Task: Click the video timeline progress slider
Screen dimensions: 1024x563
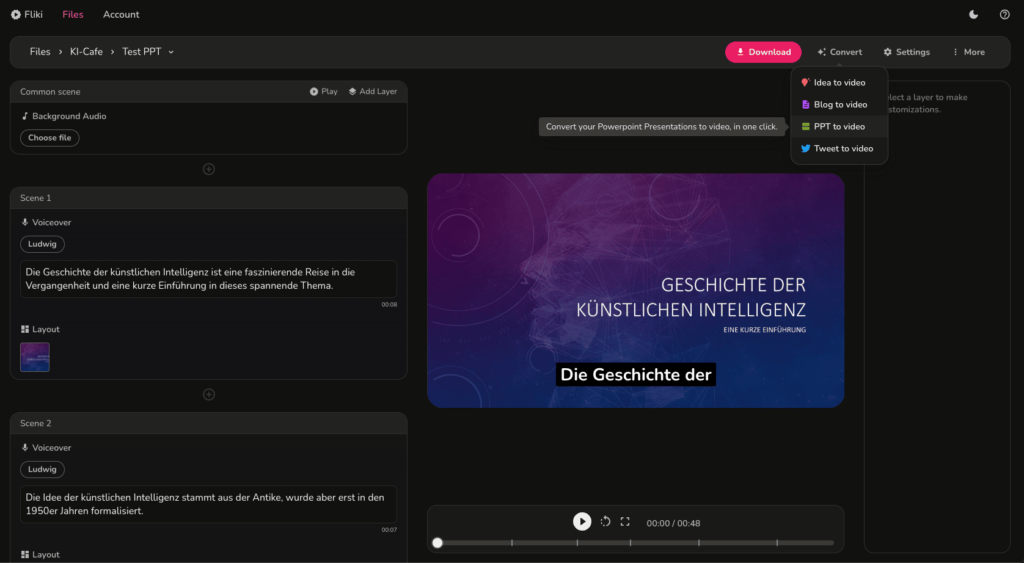Action: (634, 543)
